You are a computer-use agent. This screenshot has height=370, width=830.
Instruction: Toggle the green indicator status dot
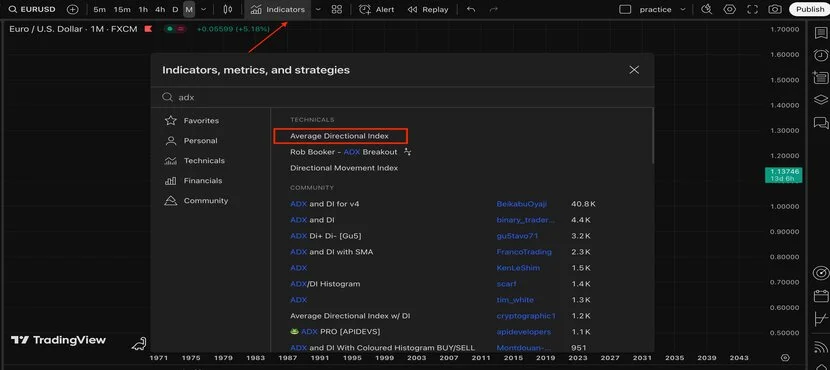pos(169,29)
